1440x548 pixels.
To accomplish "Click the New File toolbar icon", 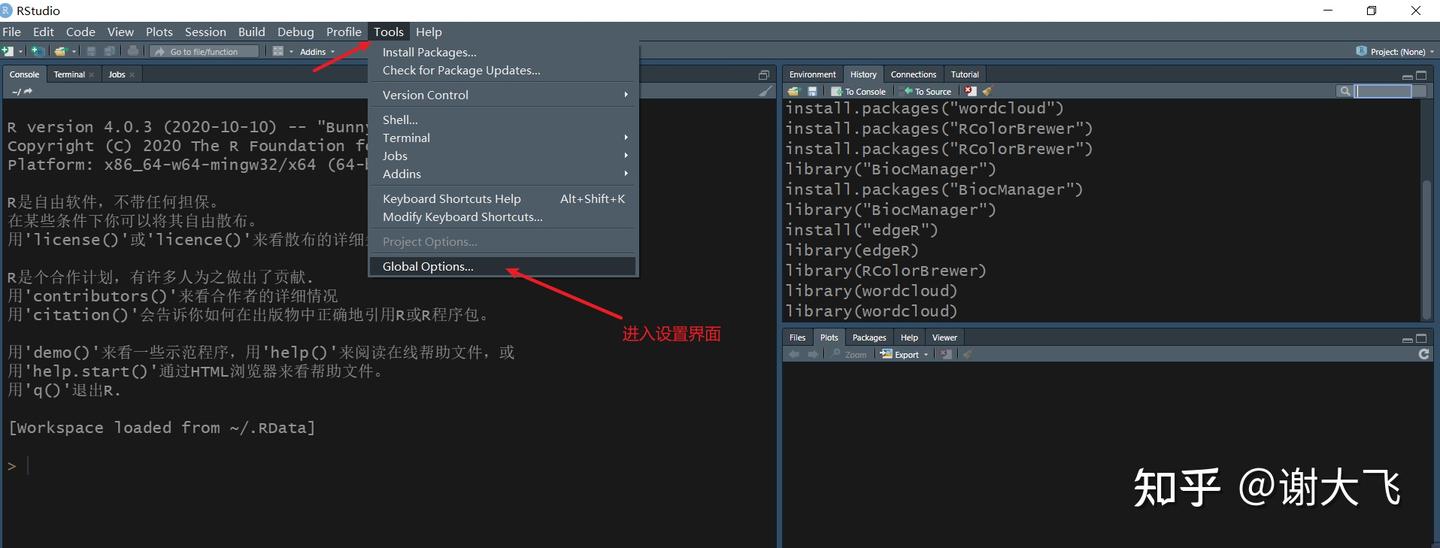I will click(8, 51).
